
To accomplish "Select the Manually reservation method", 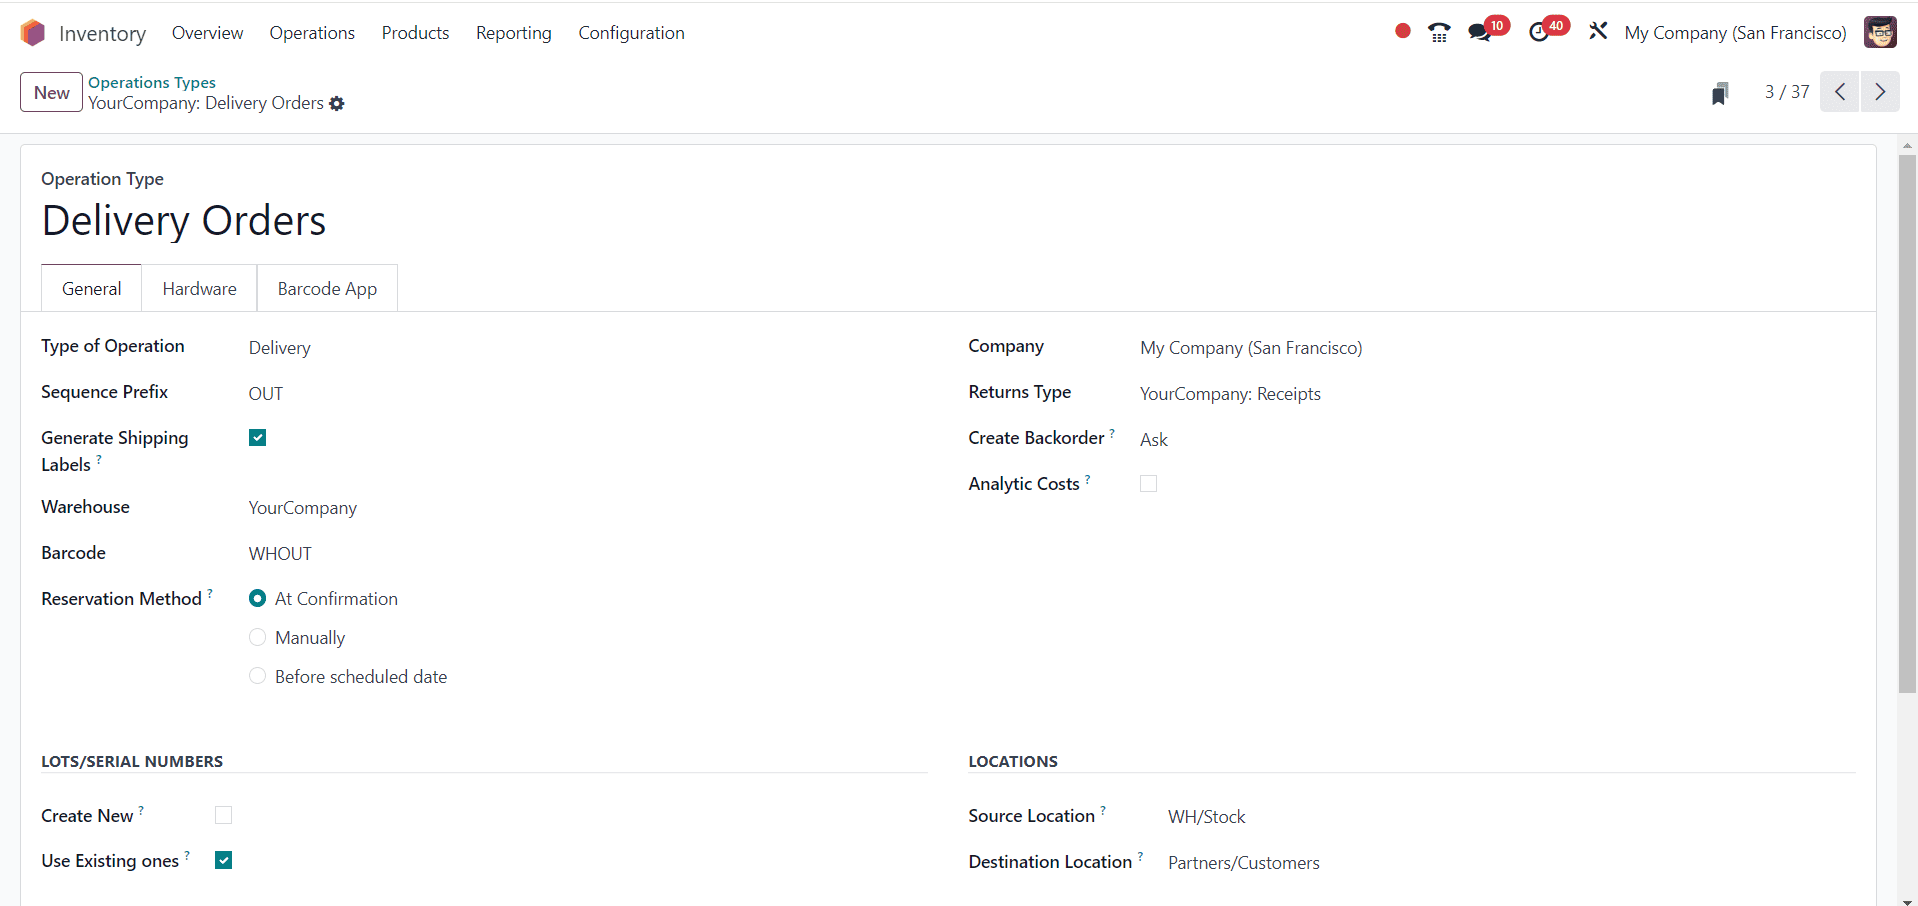I will [x=257, y=637].
